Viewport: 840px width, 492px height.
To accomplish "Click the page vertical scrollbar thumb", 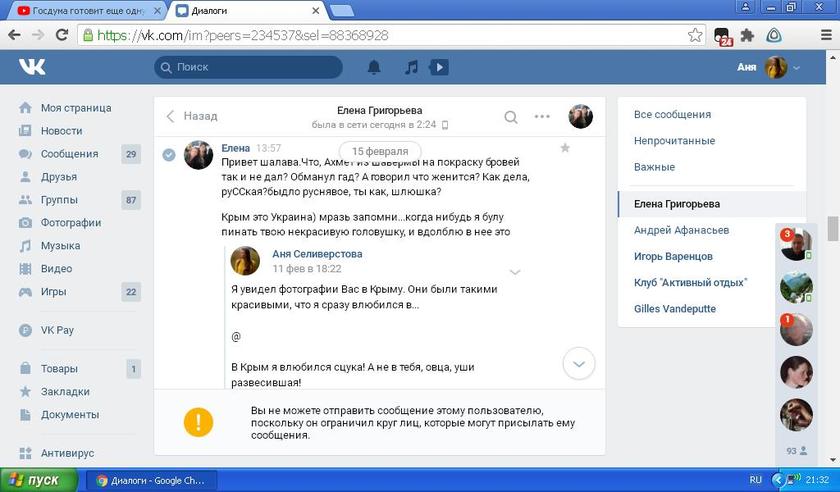I will [832, 228].
